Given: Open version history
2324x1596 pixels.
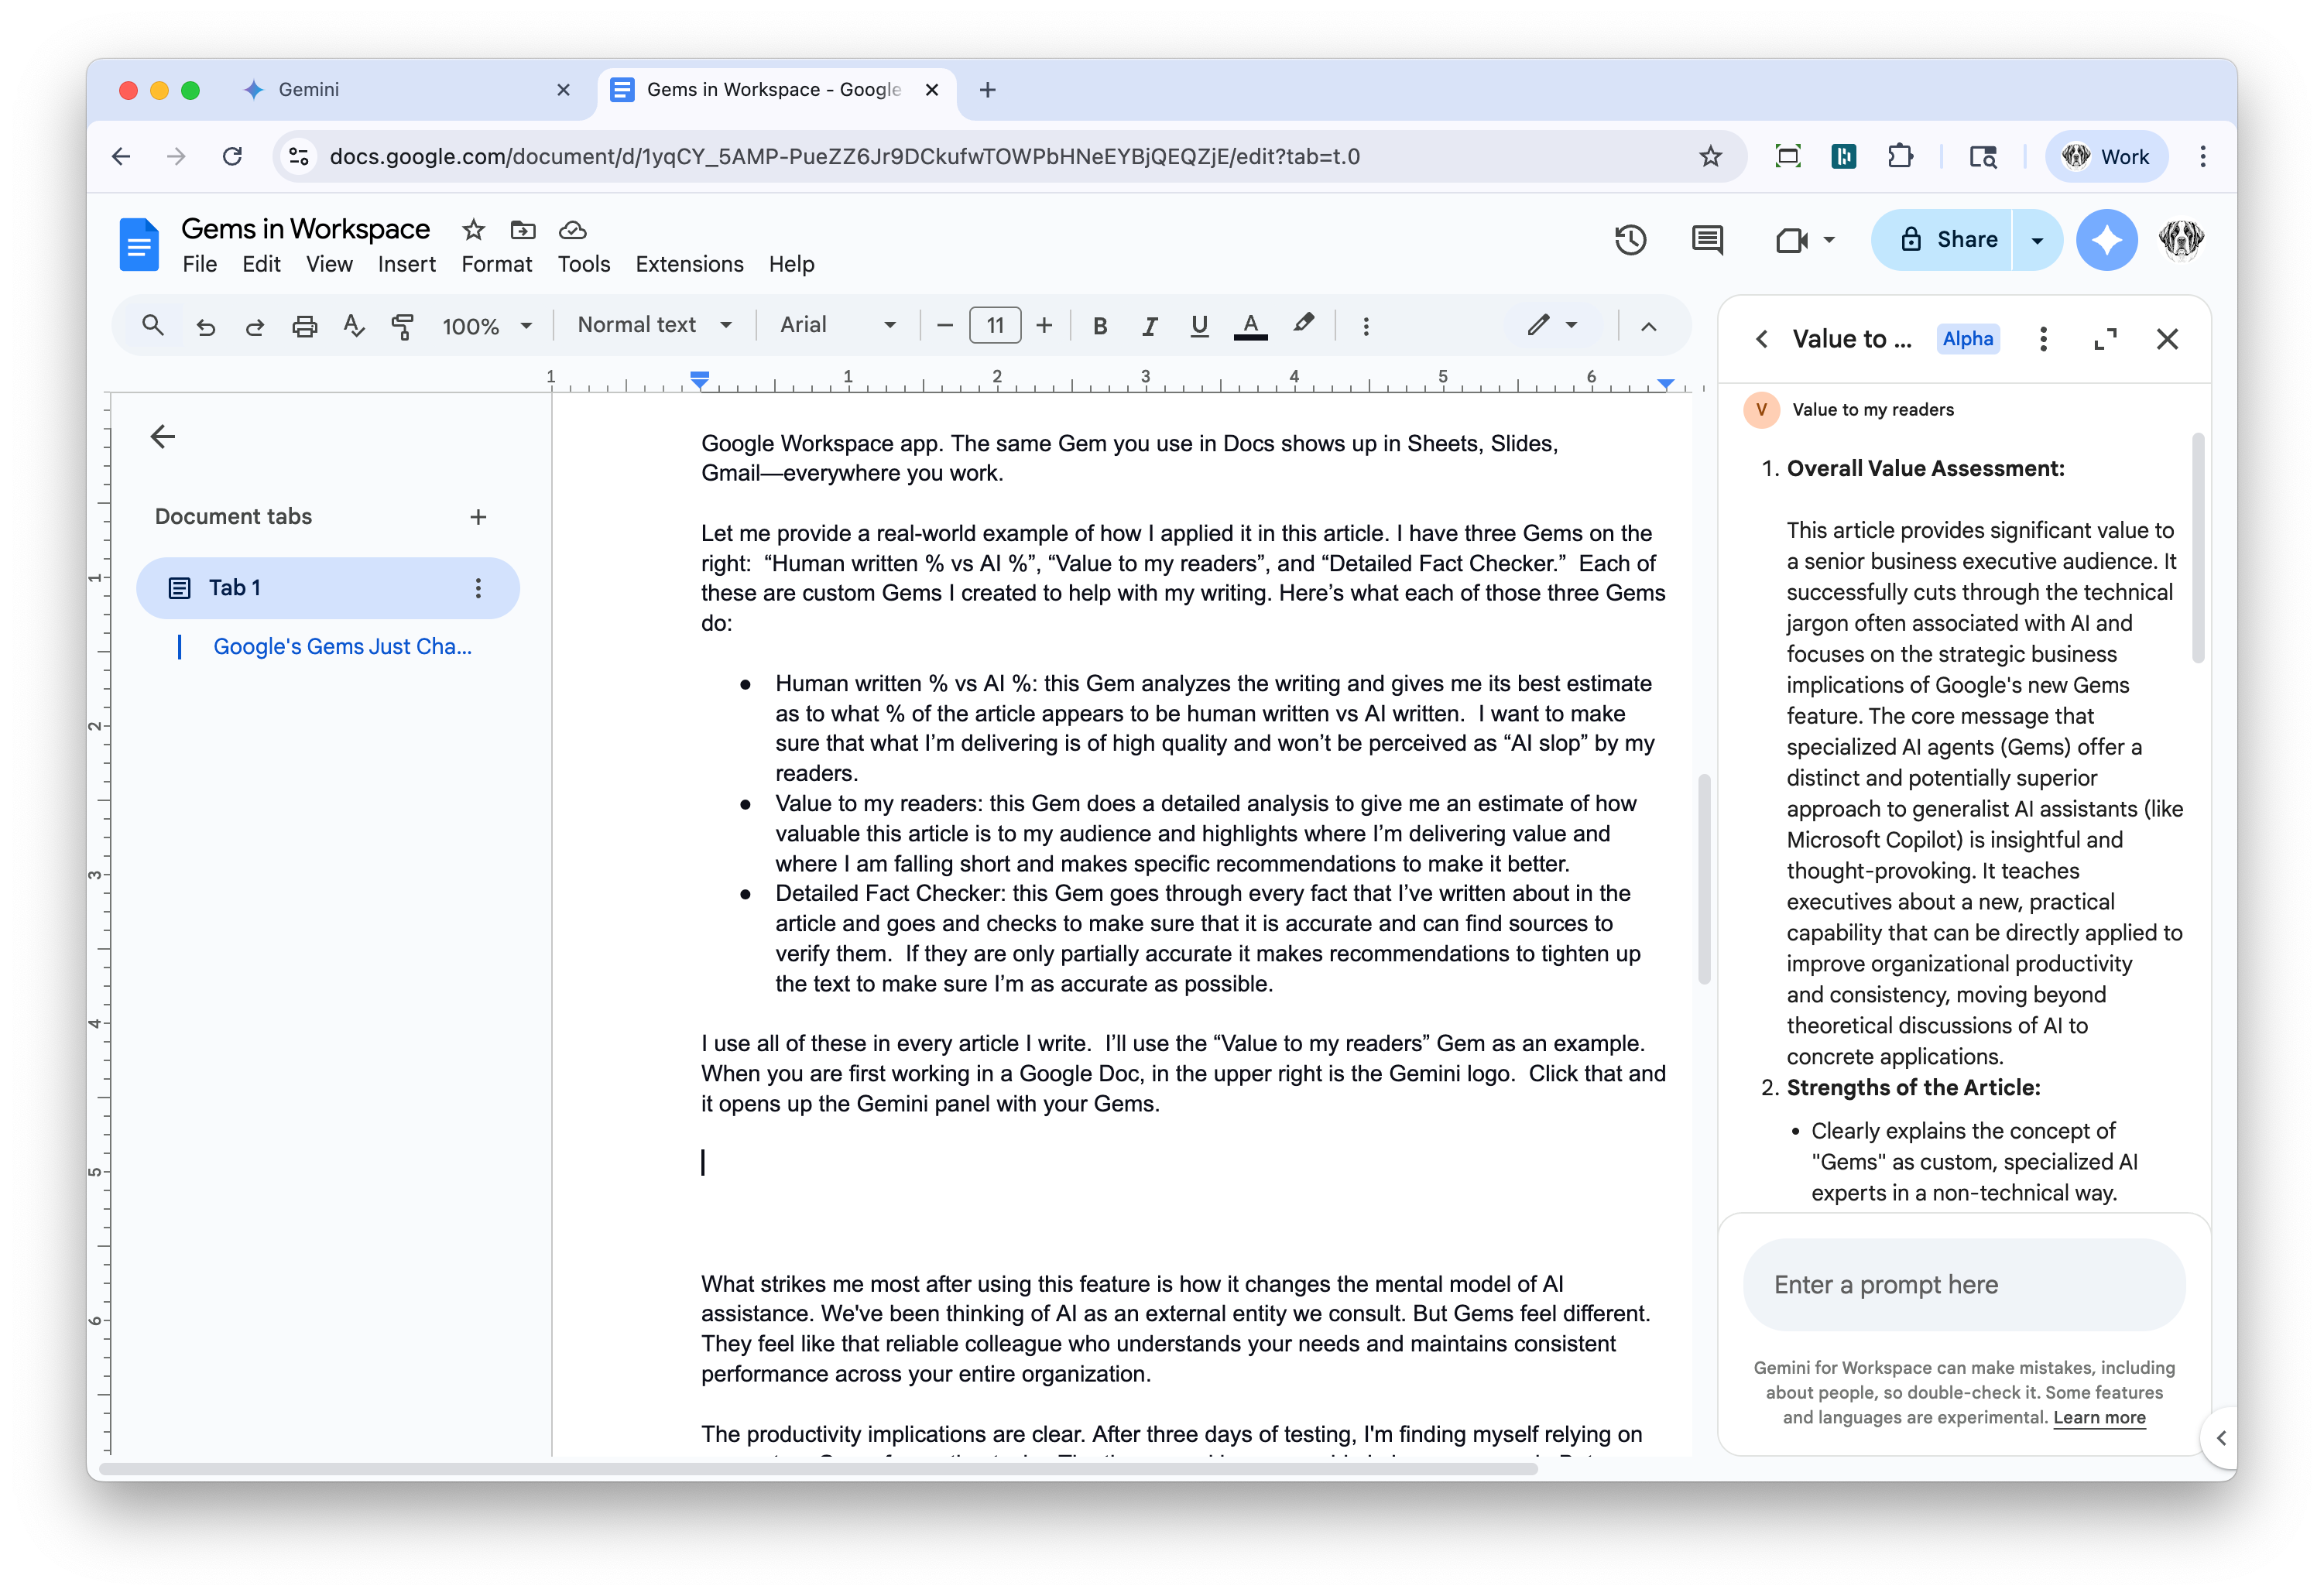Looking at the screenshot, I should pos(1630,240).
